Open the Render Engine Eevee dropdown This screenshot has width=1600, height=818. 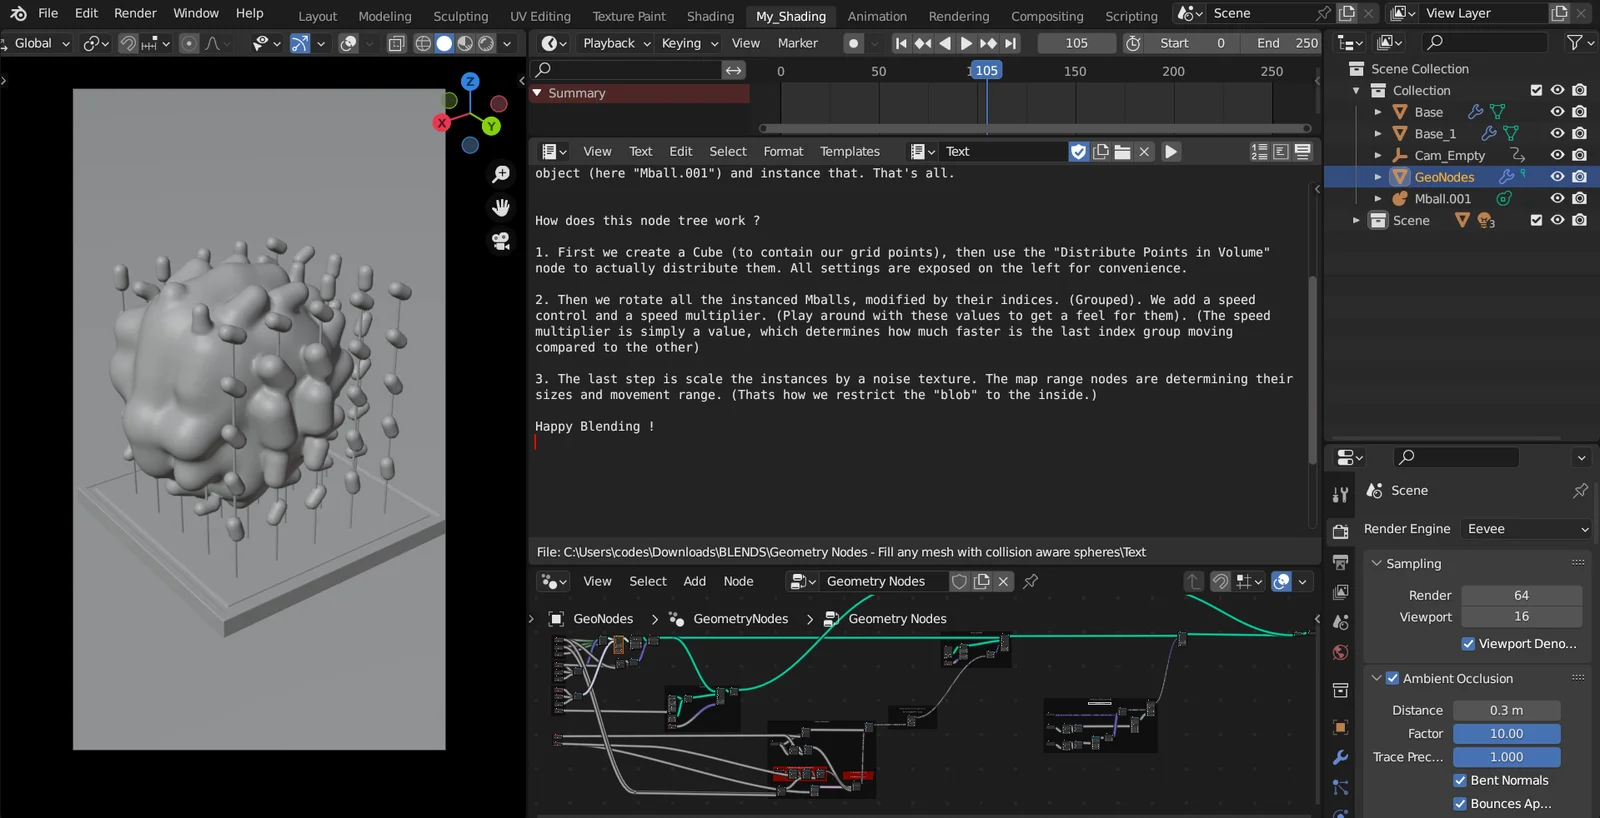(1526, 529)
